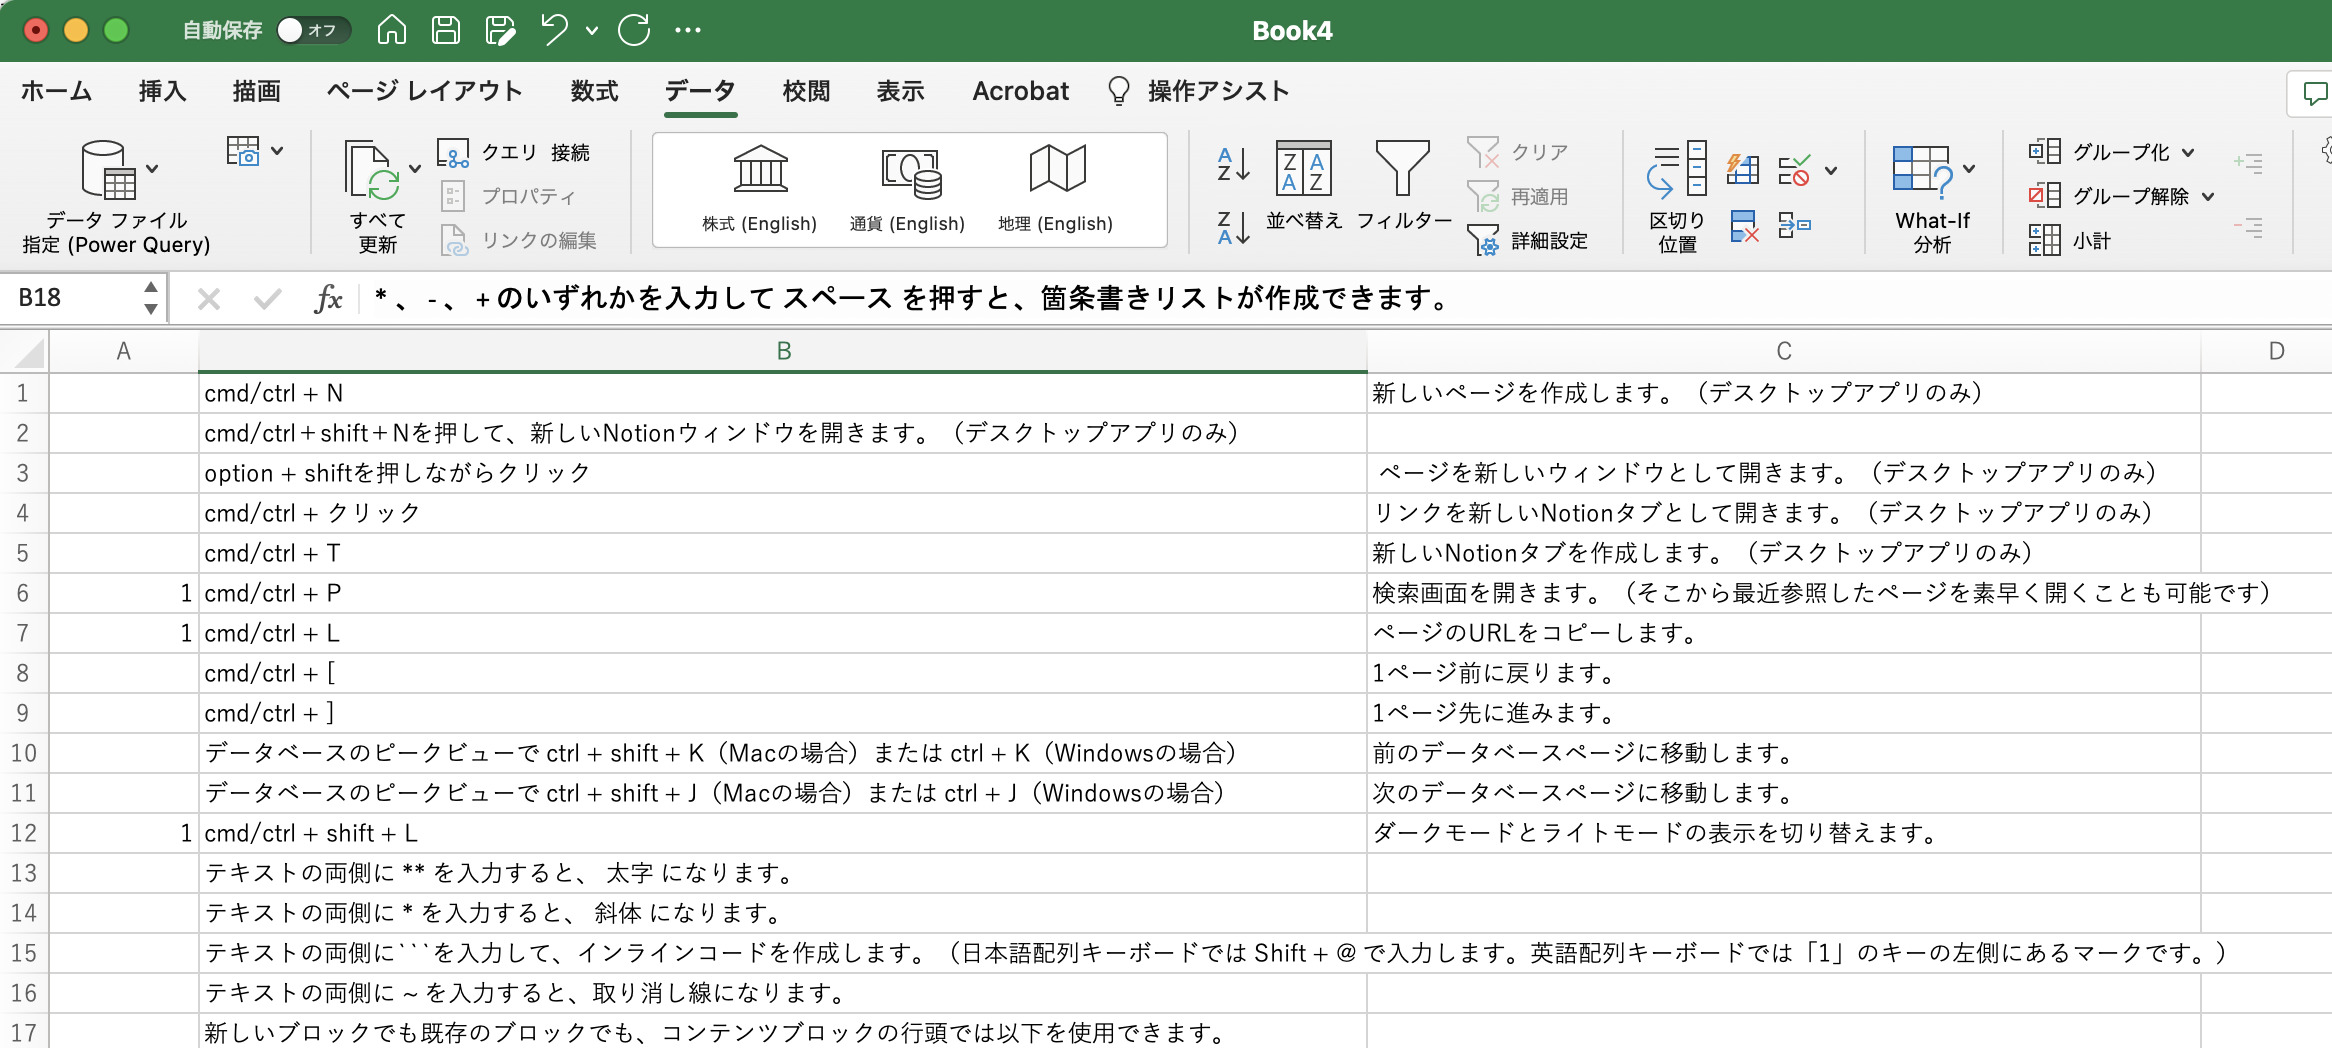The height and width of the screenshot is (1048, 2332).
Task: Click the Name Box showing B18
Action: tap(70, 298)
